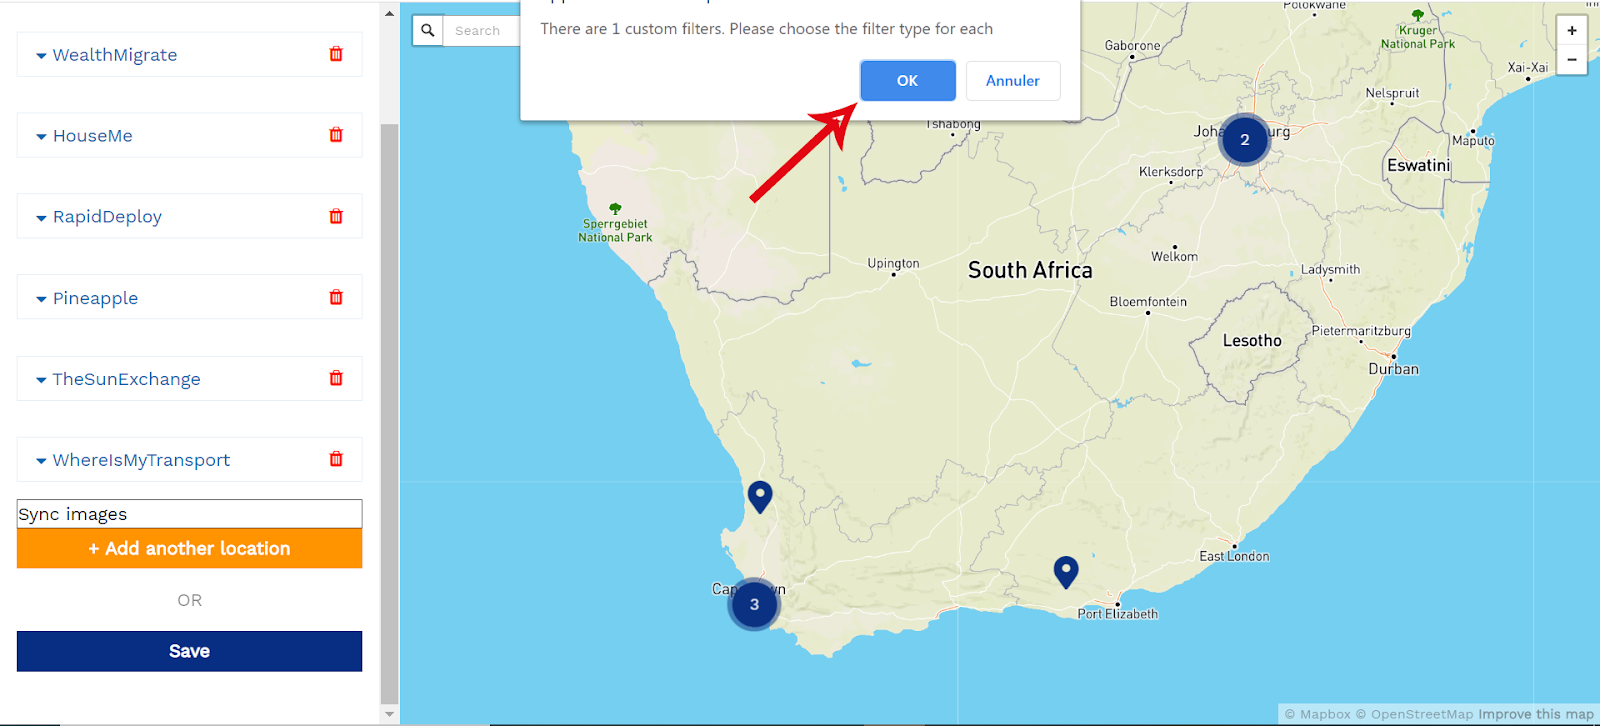
Task: Focus the map Search field
Action: click(x=482, y=30)
